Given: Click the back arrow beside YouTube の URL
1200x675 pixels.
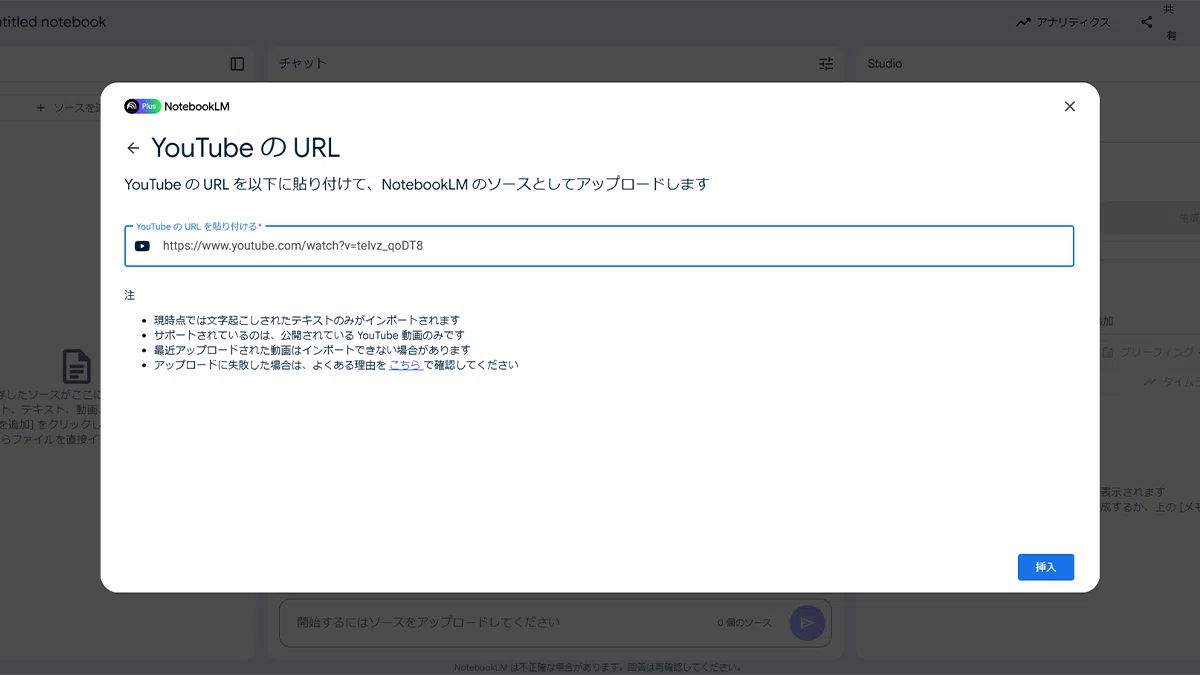Looking at the screenshot, I should [x=133, y=148].
